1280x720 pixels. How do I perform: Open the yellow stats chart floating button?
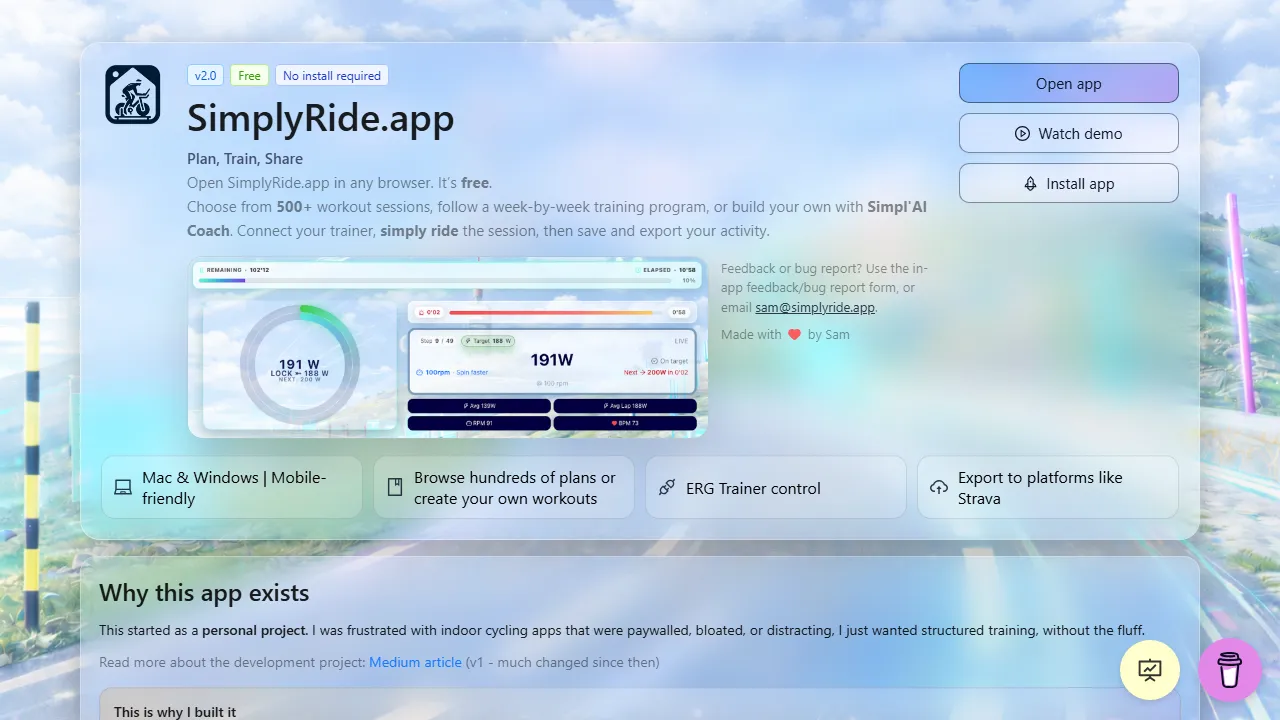tap(1149, 670)
